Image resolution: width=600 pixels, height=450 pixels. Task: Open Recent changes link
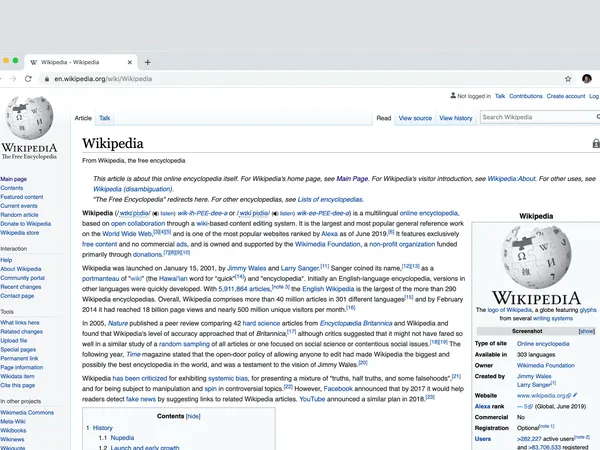[21, 287]
